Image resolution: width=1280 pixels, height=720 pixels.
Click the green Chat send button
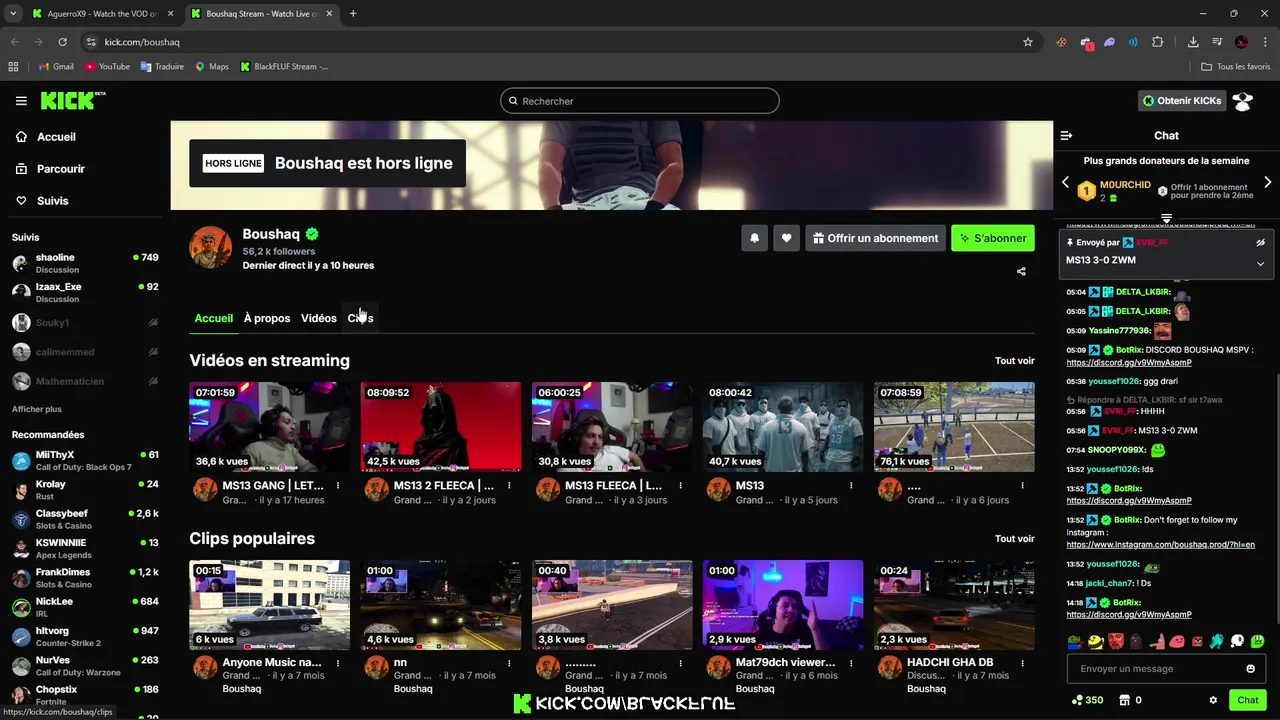click(1248, 700)
